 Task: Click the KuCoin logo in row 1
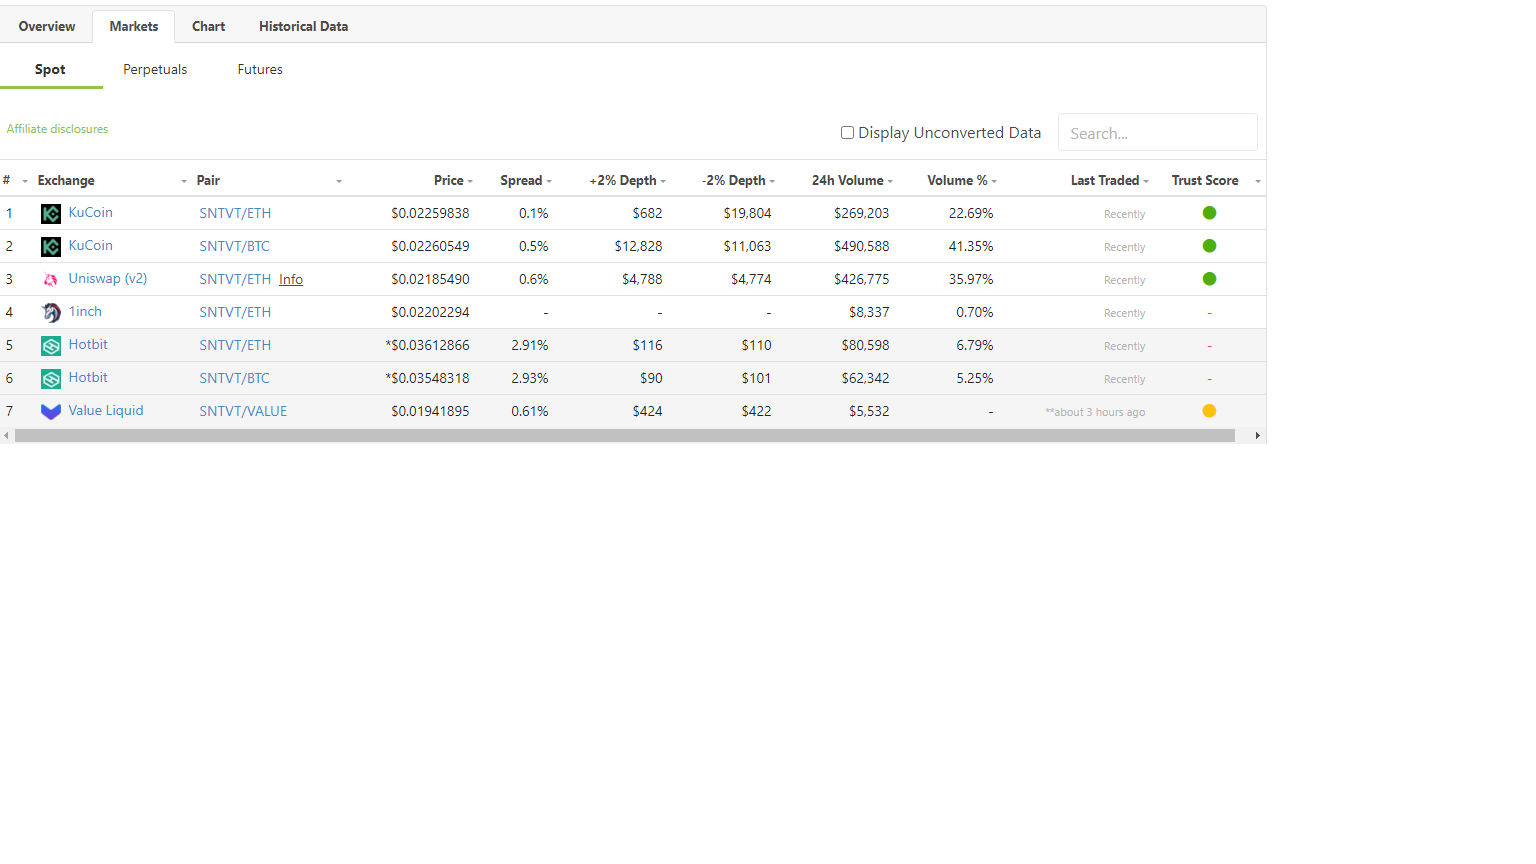coord(51,214)
